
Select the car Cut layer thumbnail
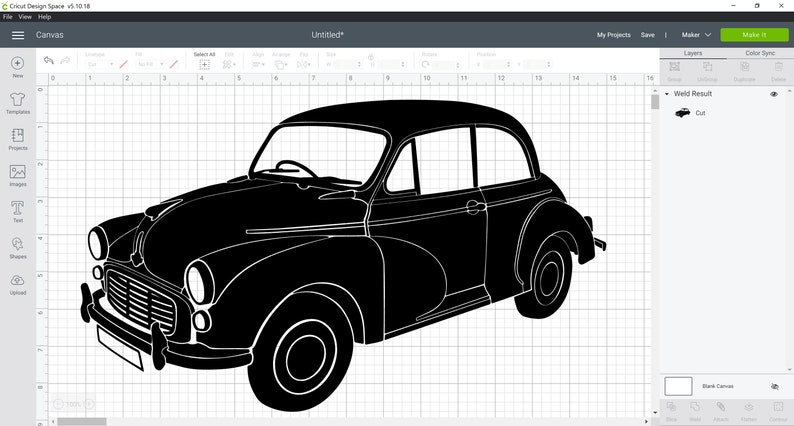click(683, 113)
